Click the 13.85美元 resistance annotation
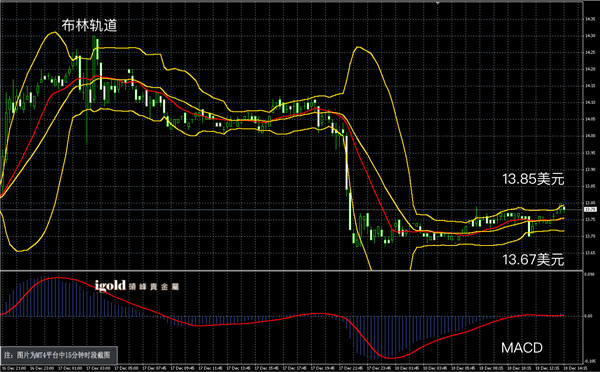The height and width of the screenshot is (372, 600). 533,179
